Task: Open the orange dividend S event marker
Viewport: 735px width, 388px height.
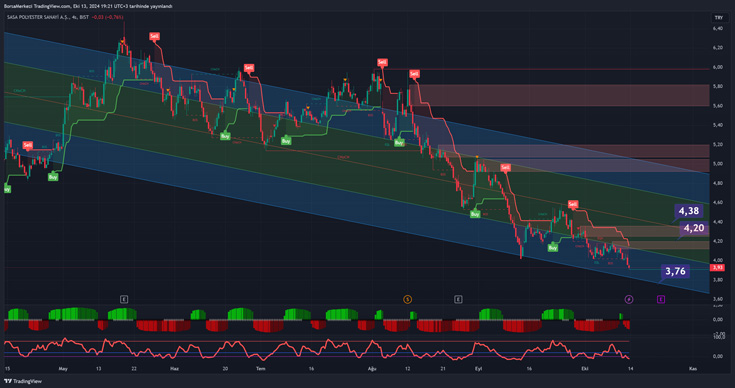Action: click(x=407, y=299)
